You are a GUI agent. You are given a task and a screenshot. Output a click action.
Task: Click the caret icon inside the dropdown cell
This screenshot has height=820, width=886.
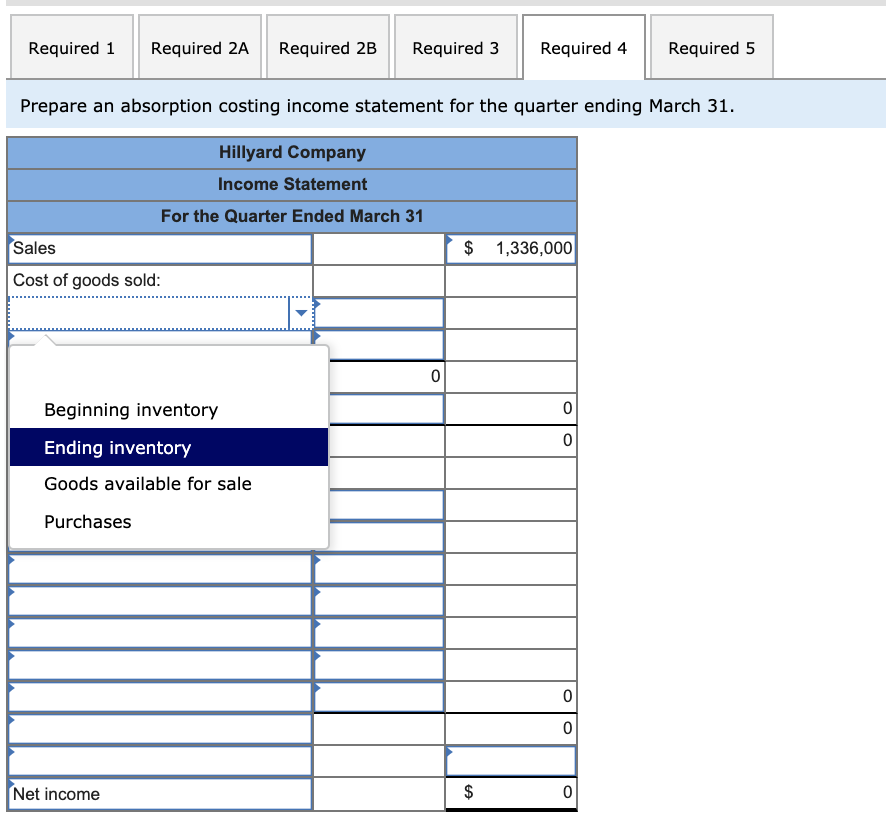tap(301, 312)
